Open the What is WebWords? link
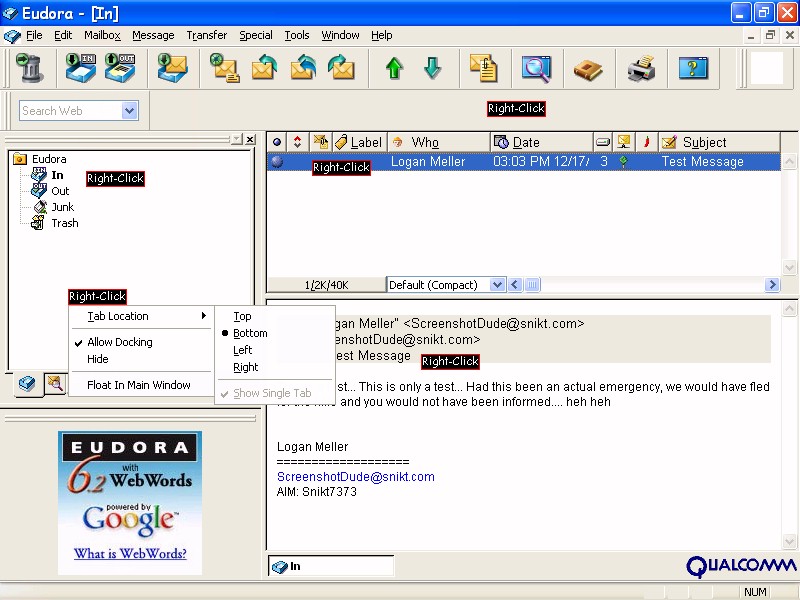The height and width of the screenshot is (600, 800). pos(130,554)
